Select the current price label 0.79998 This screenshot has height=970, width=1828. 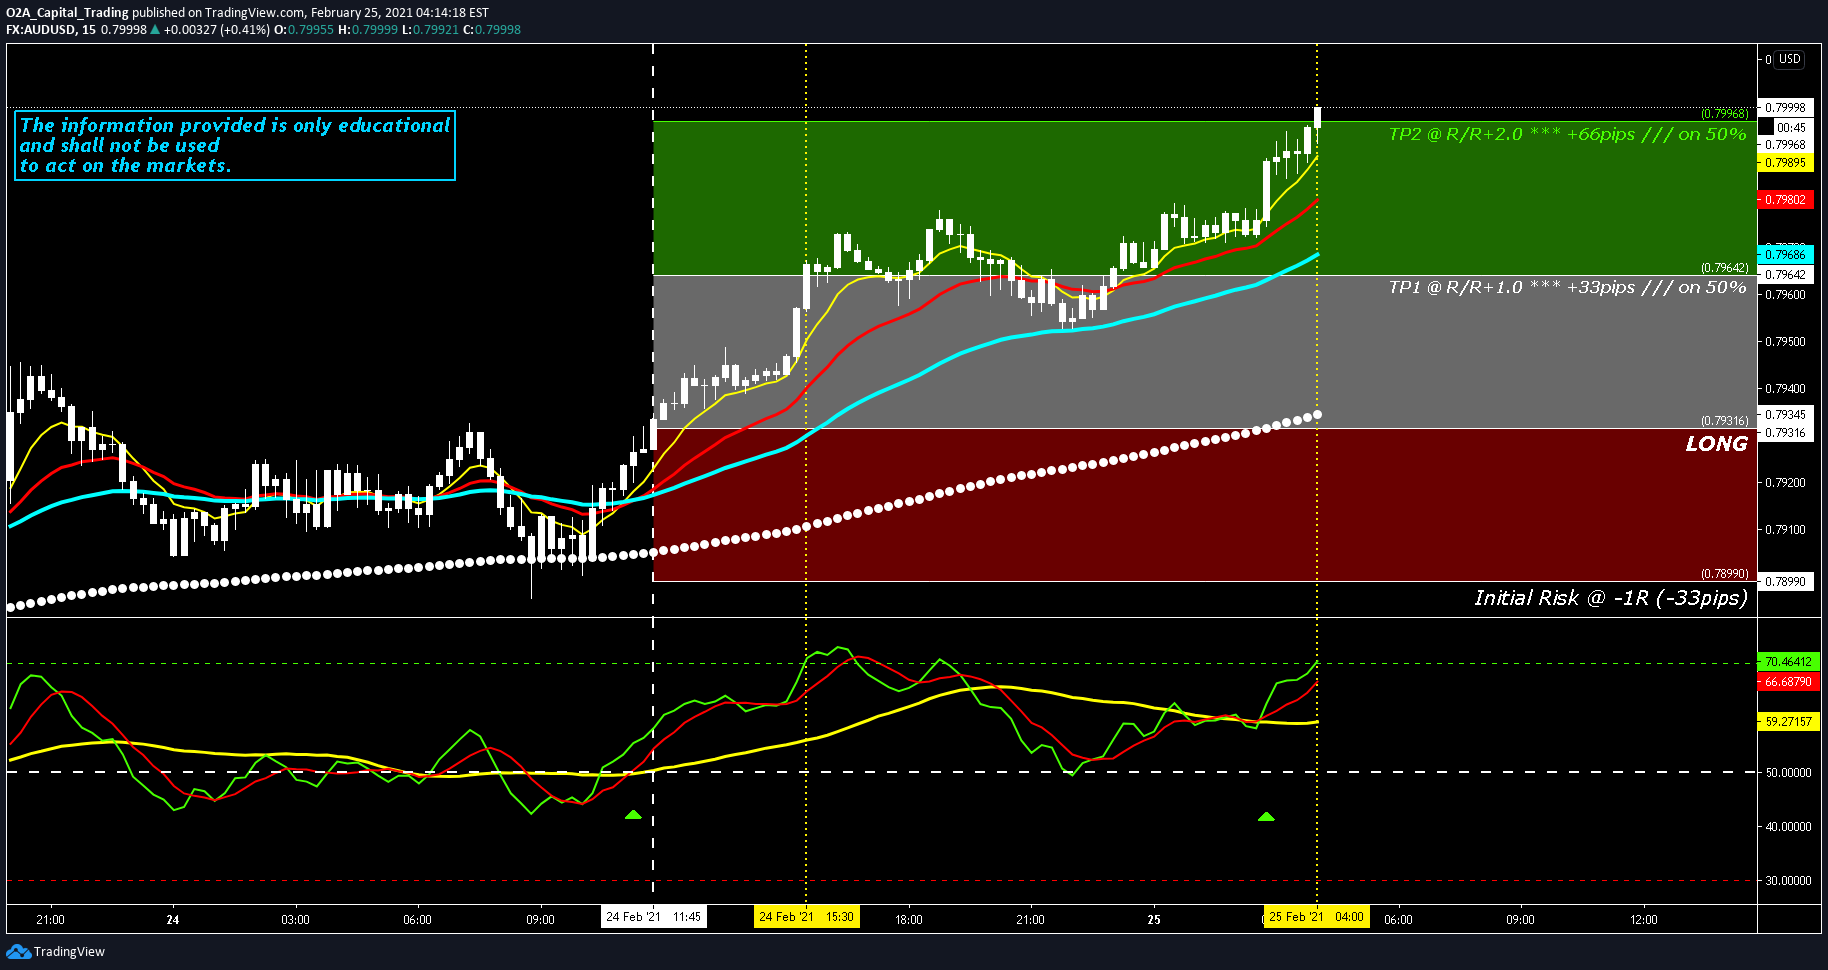(1785, 108)
